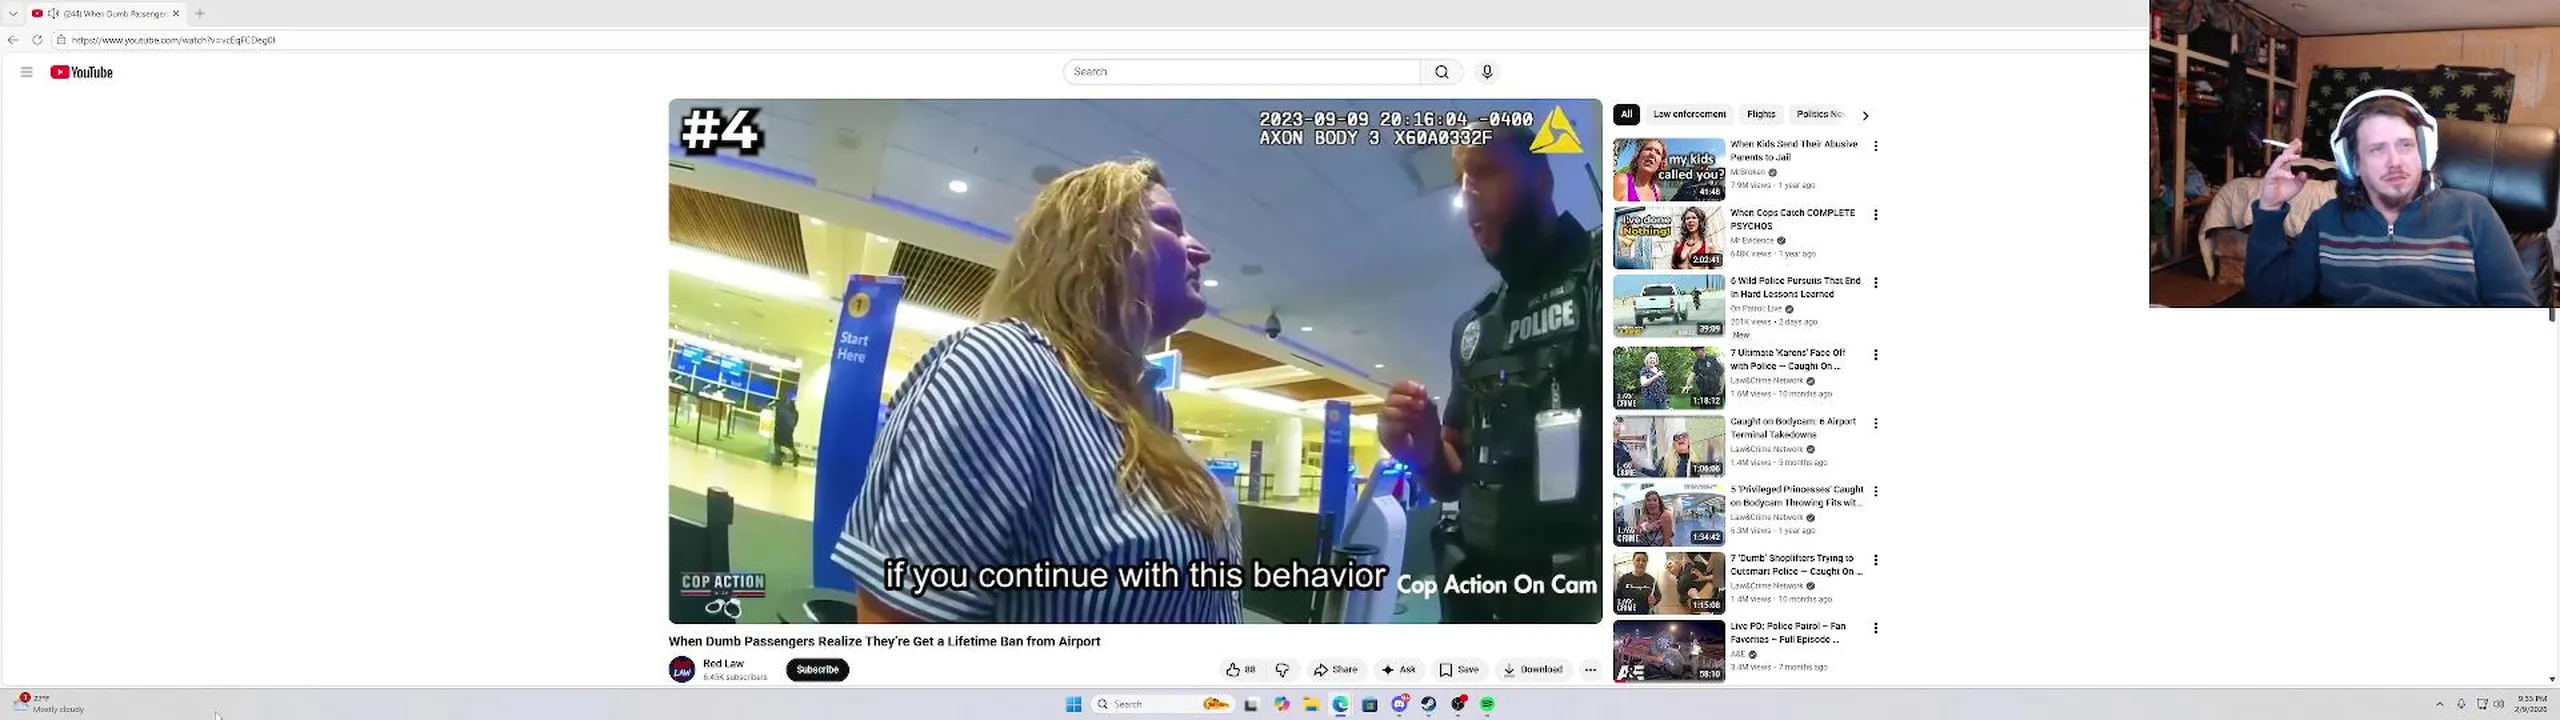
Task: Launch Copilot from the taskbar
Action: (1282, 705)
